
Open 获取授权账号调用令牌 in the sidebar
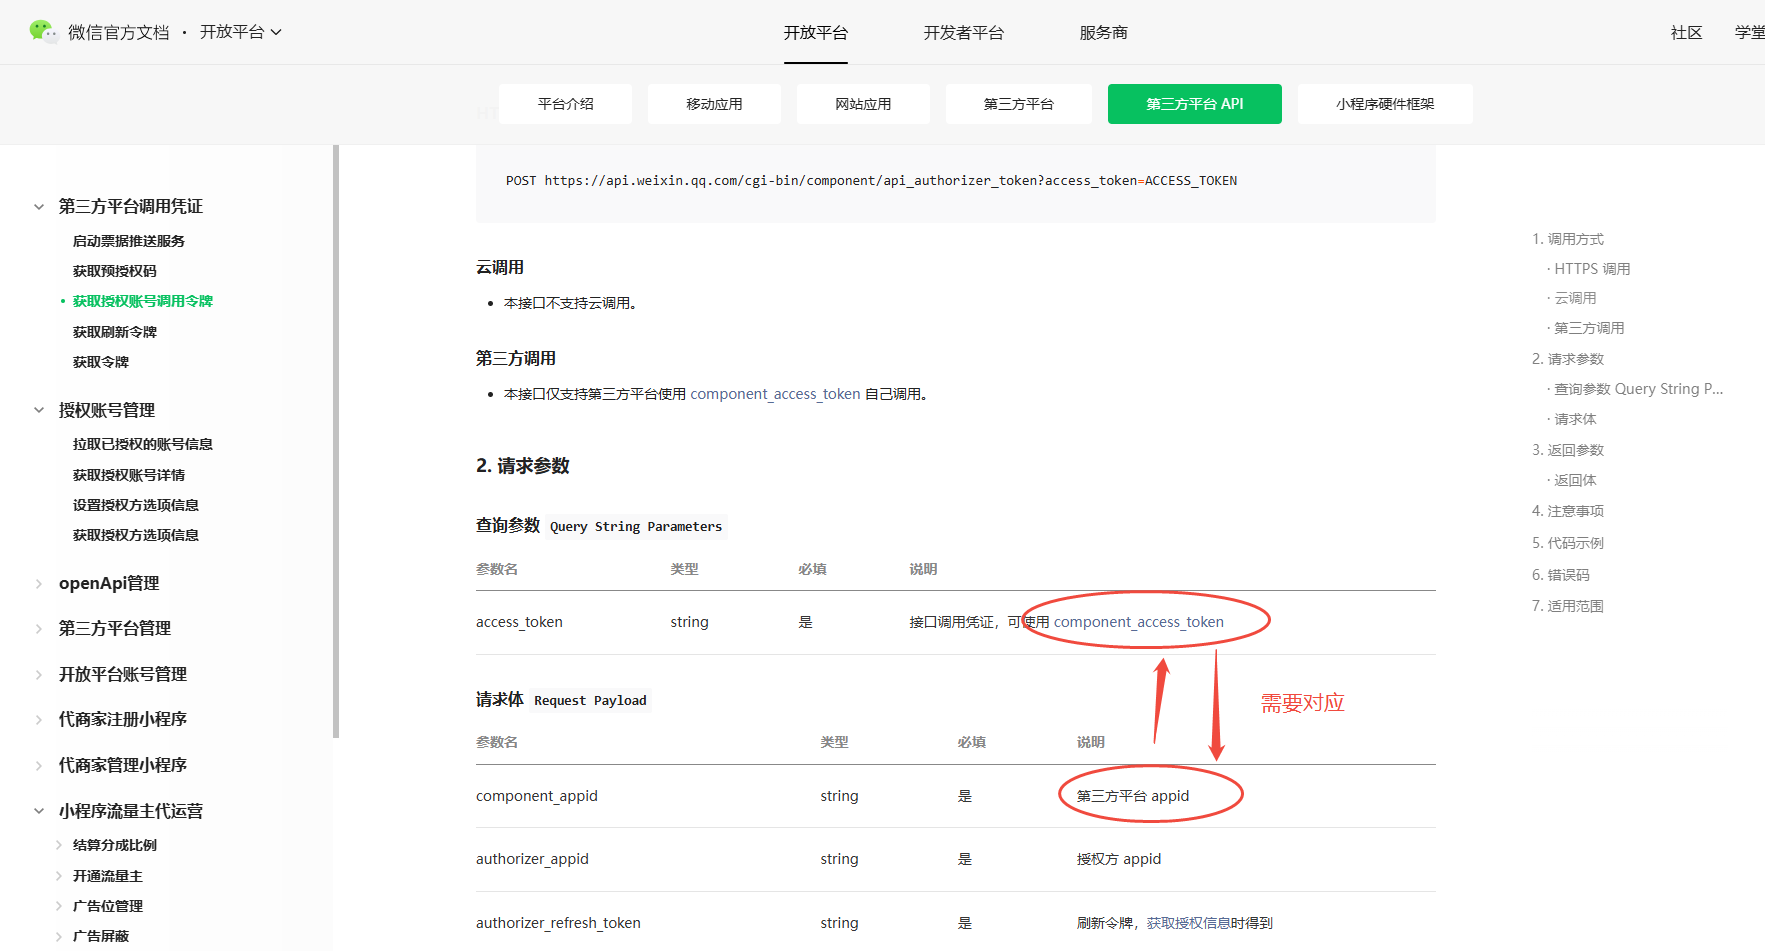coord(143,301)
